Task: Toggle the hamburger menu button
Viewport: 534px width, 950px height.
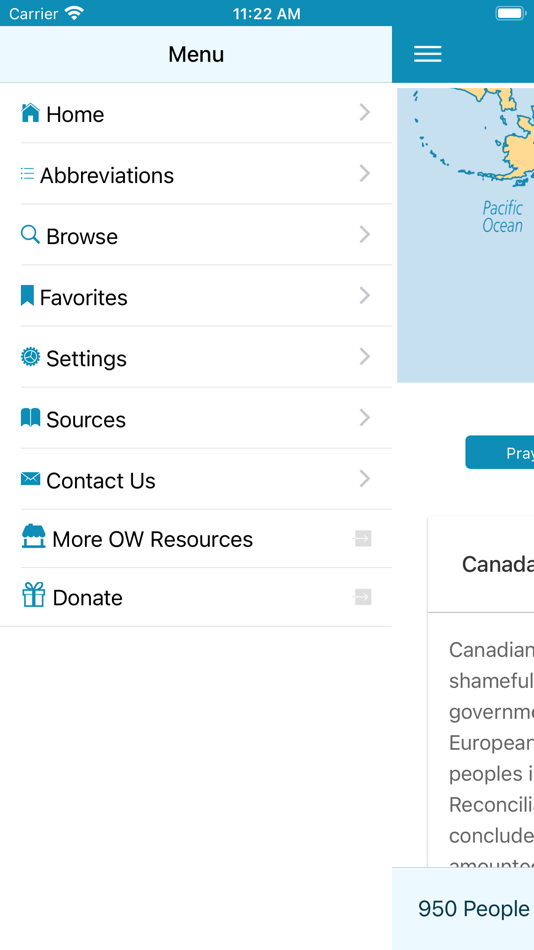Action: pos(428,54)
